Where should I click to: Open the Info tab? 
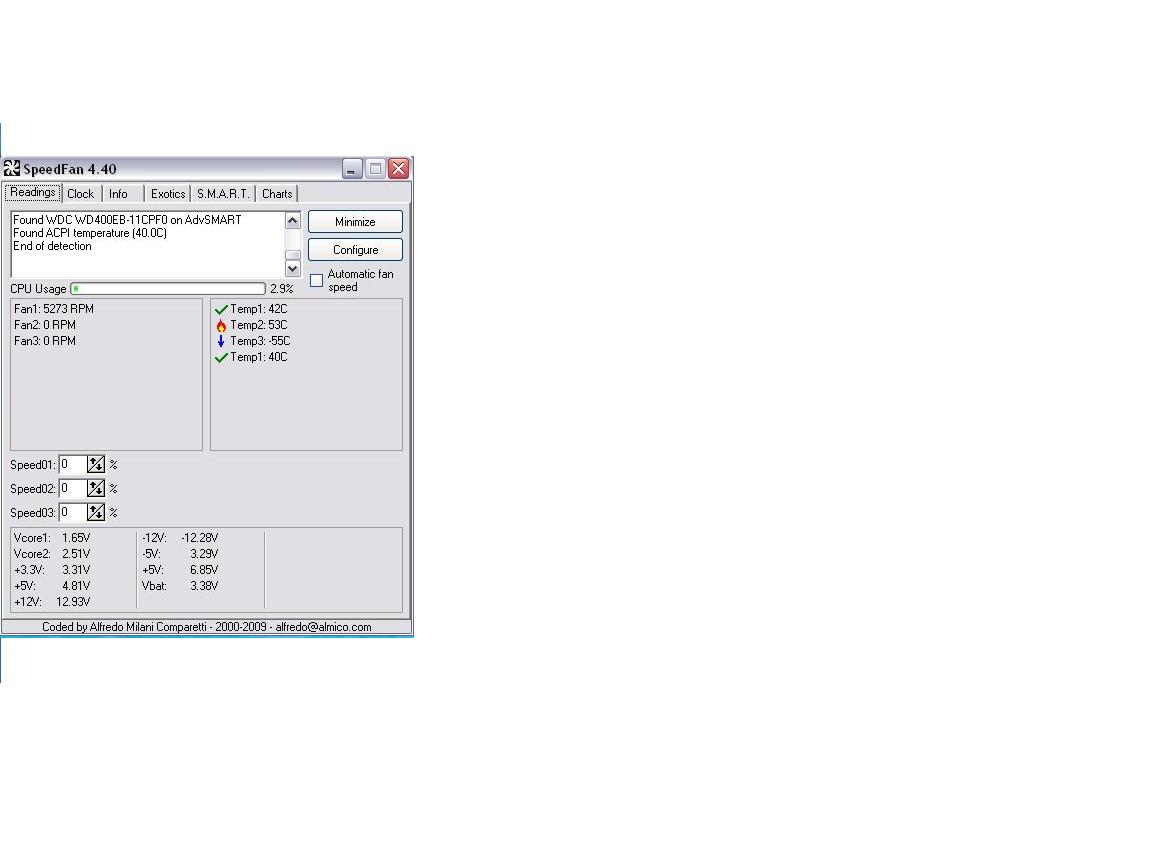[x=118, y=194]
